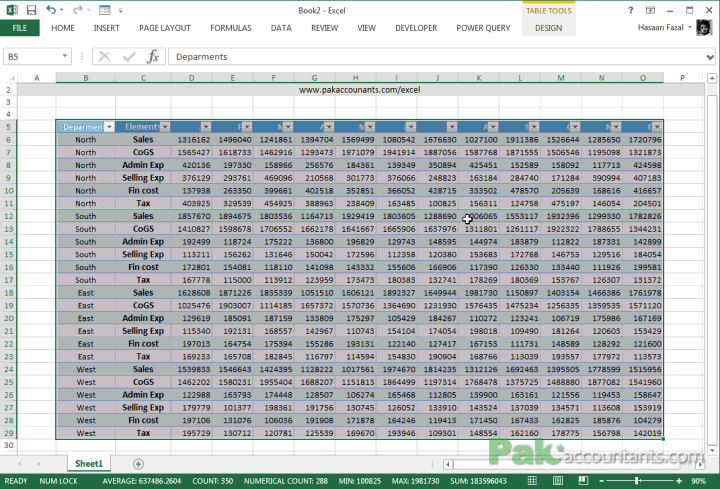Click vertical scrollbar down arrow
The width and height of the screenshot is (720, 489).
(x=712, y=451)
